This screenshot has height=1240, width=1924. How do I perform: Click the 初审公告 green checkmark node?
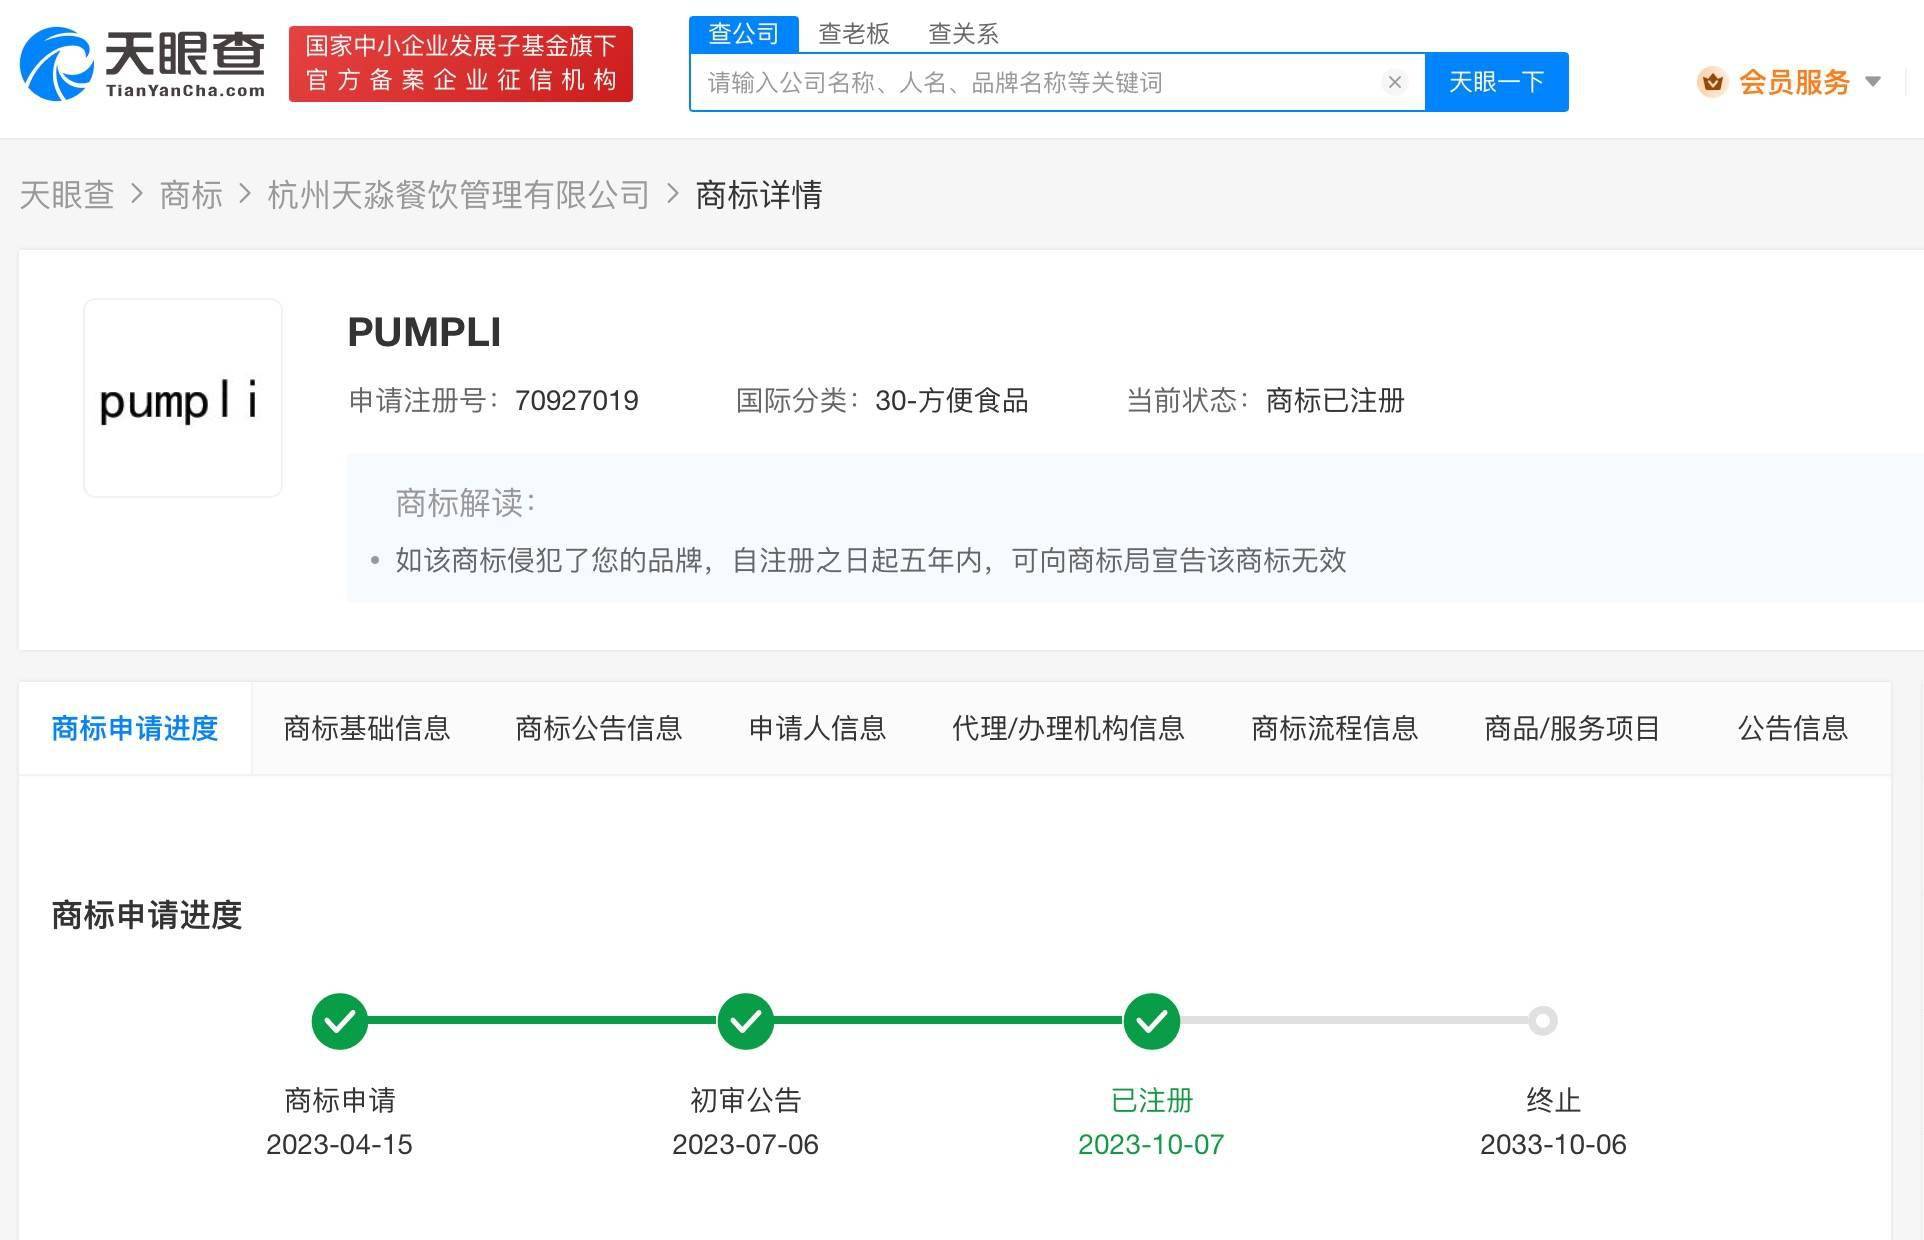tap(746, 1021)
